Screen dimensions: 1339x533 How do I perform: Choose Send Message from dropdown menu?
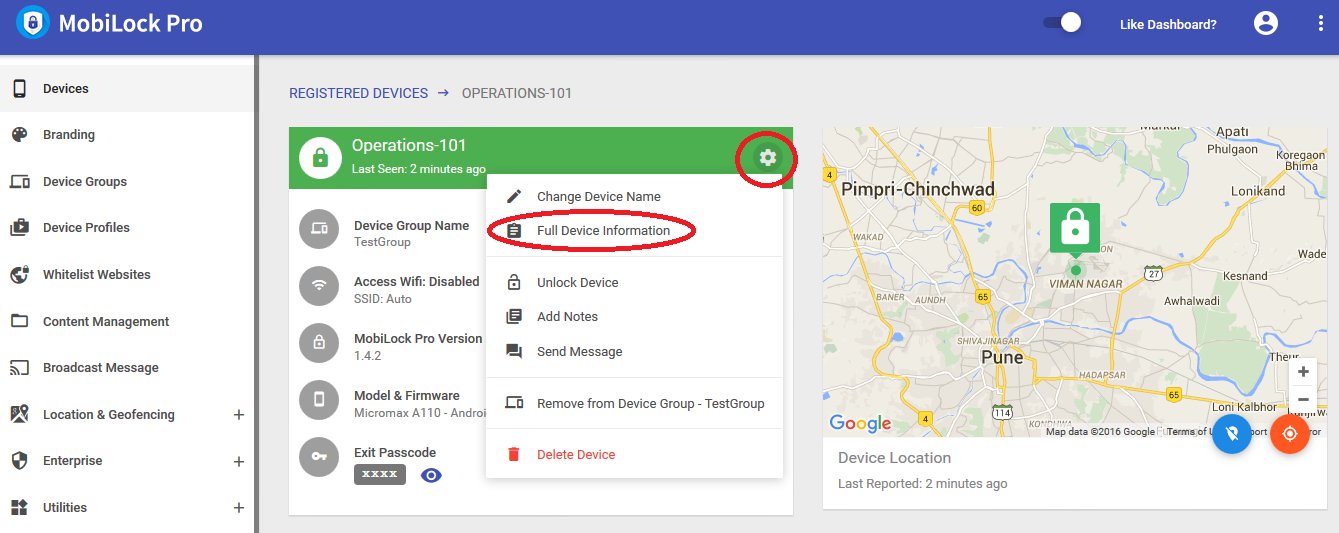634,351
